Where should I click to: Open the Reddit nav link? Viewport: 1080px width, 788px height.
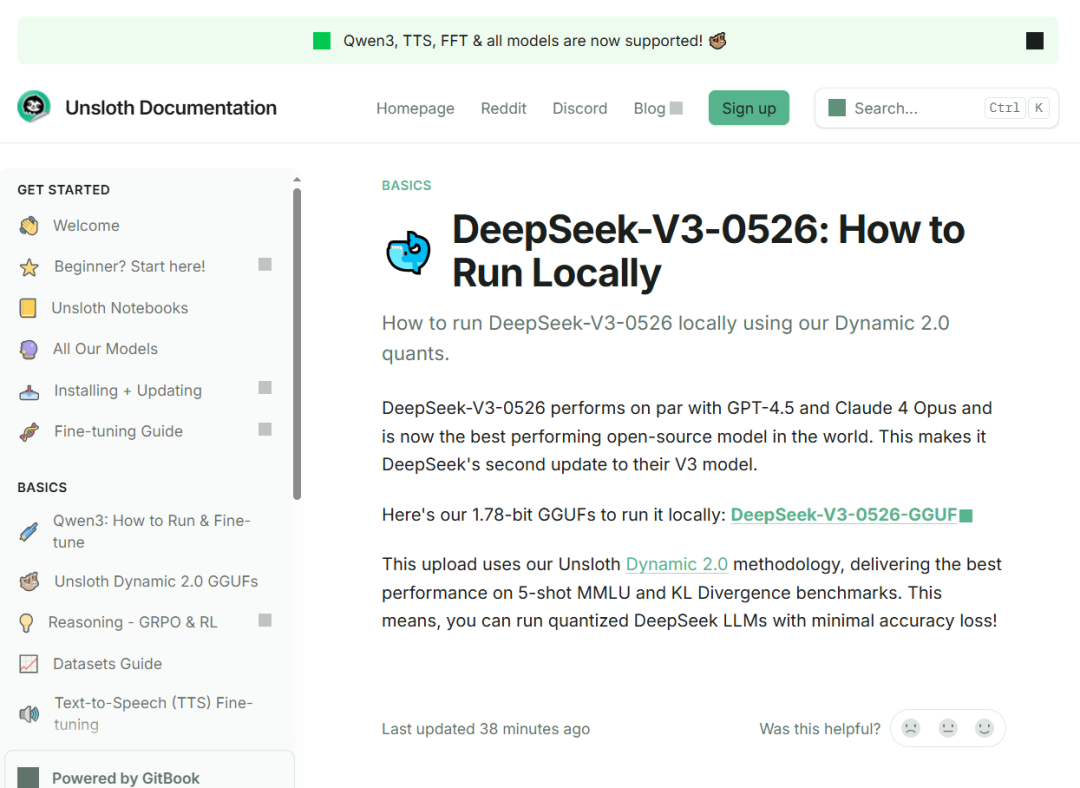(503, 108)
